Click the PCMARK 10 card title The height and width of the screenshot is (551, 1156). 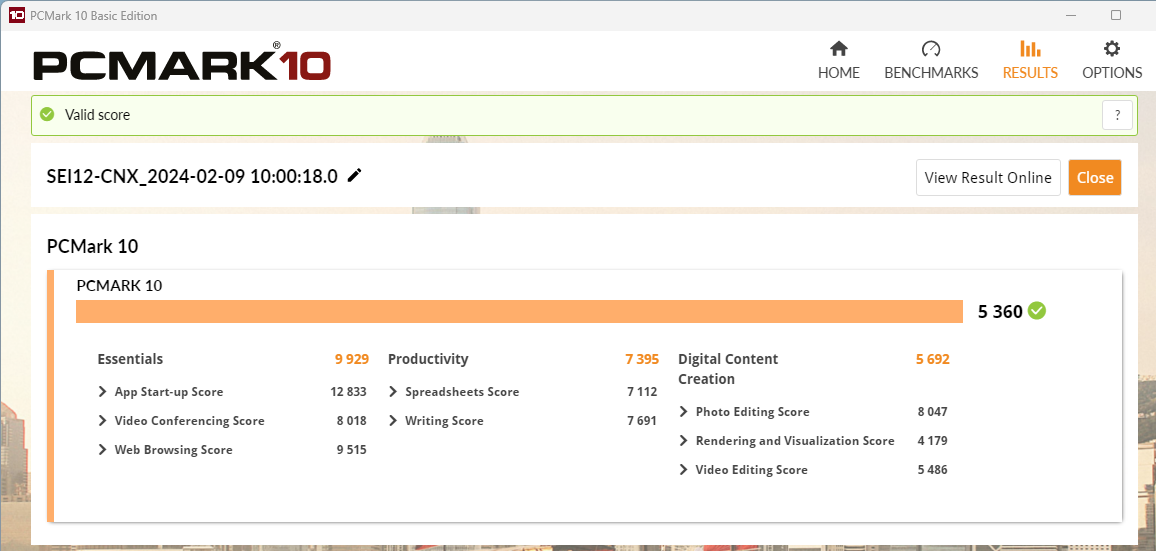pos(119,285)
